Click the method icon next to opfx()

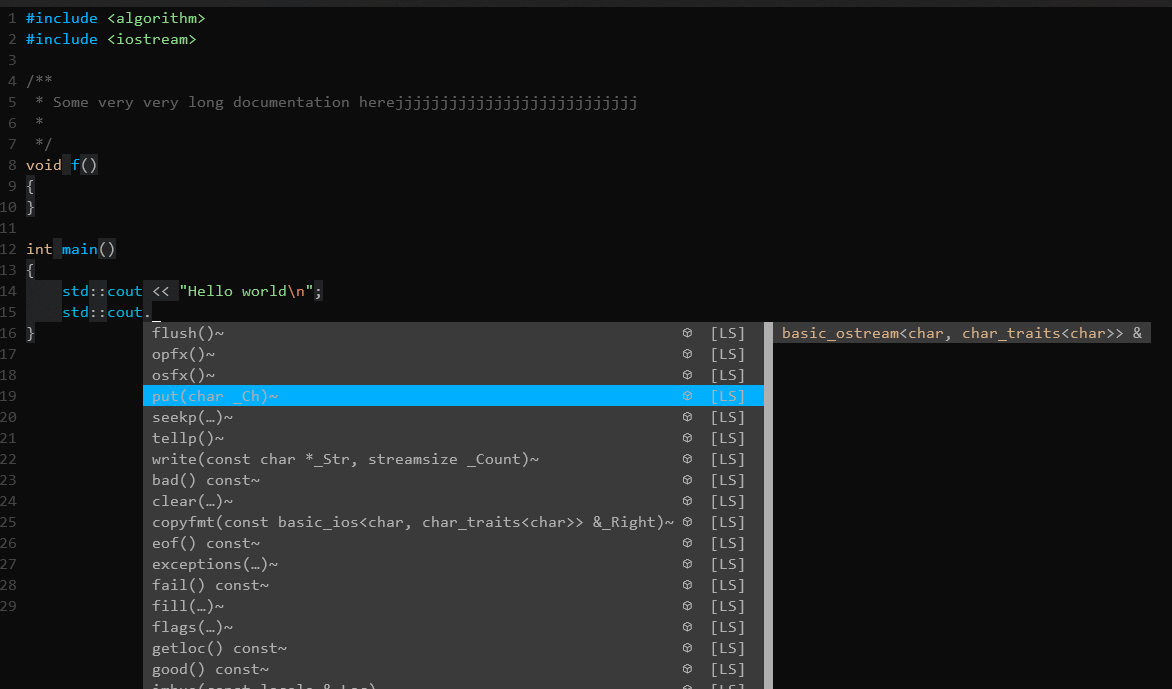click(687, 354)
